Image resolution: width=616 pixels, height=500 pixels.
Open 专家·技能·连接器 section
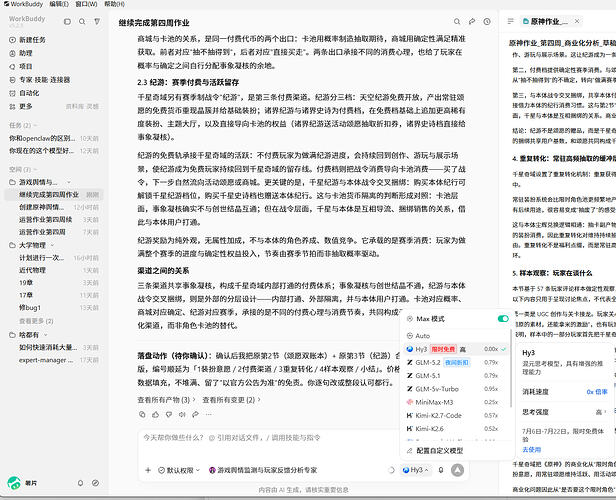coord(39,80)
